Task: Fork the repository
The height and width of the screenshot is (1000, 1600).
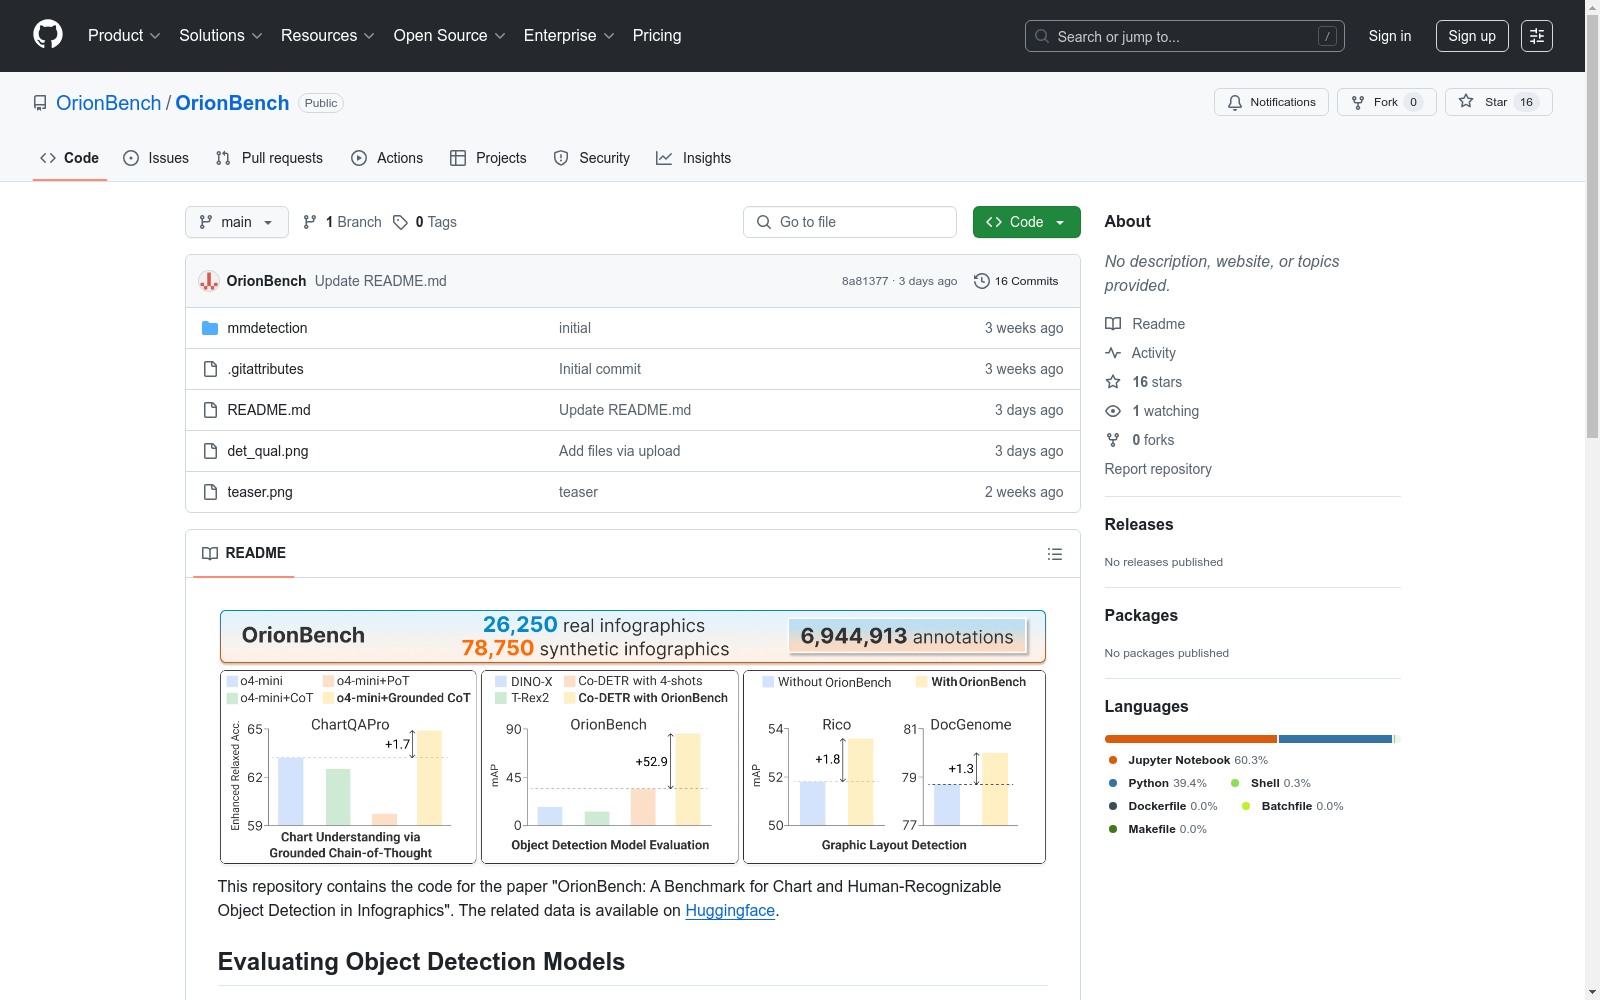Action: (1387, 102)
